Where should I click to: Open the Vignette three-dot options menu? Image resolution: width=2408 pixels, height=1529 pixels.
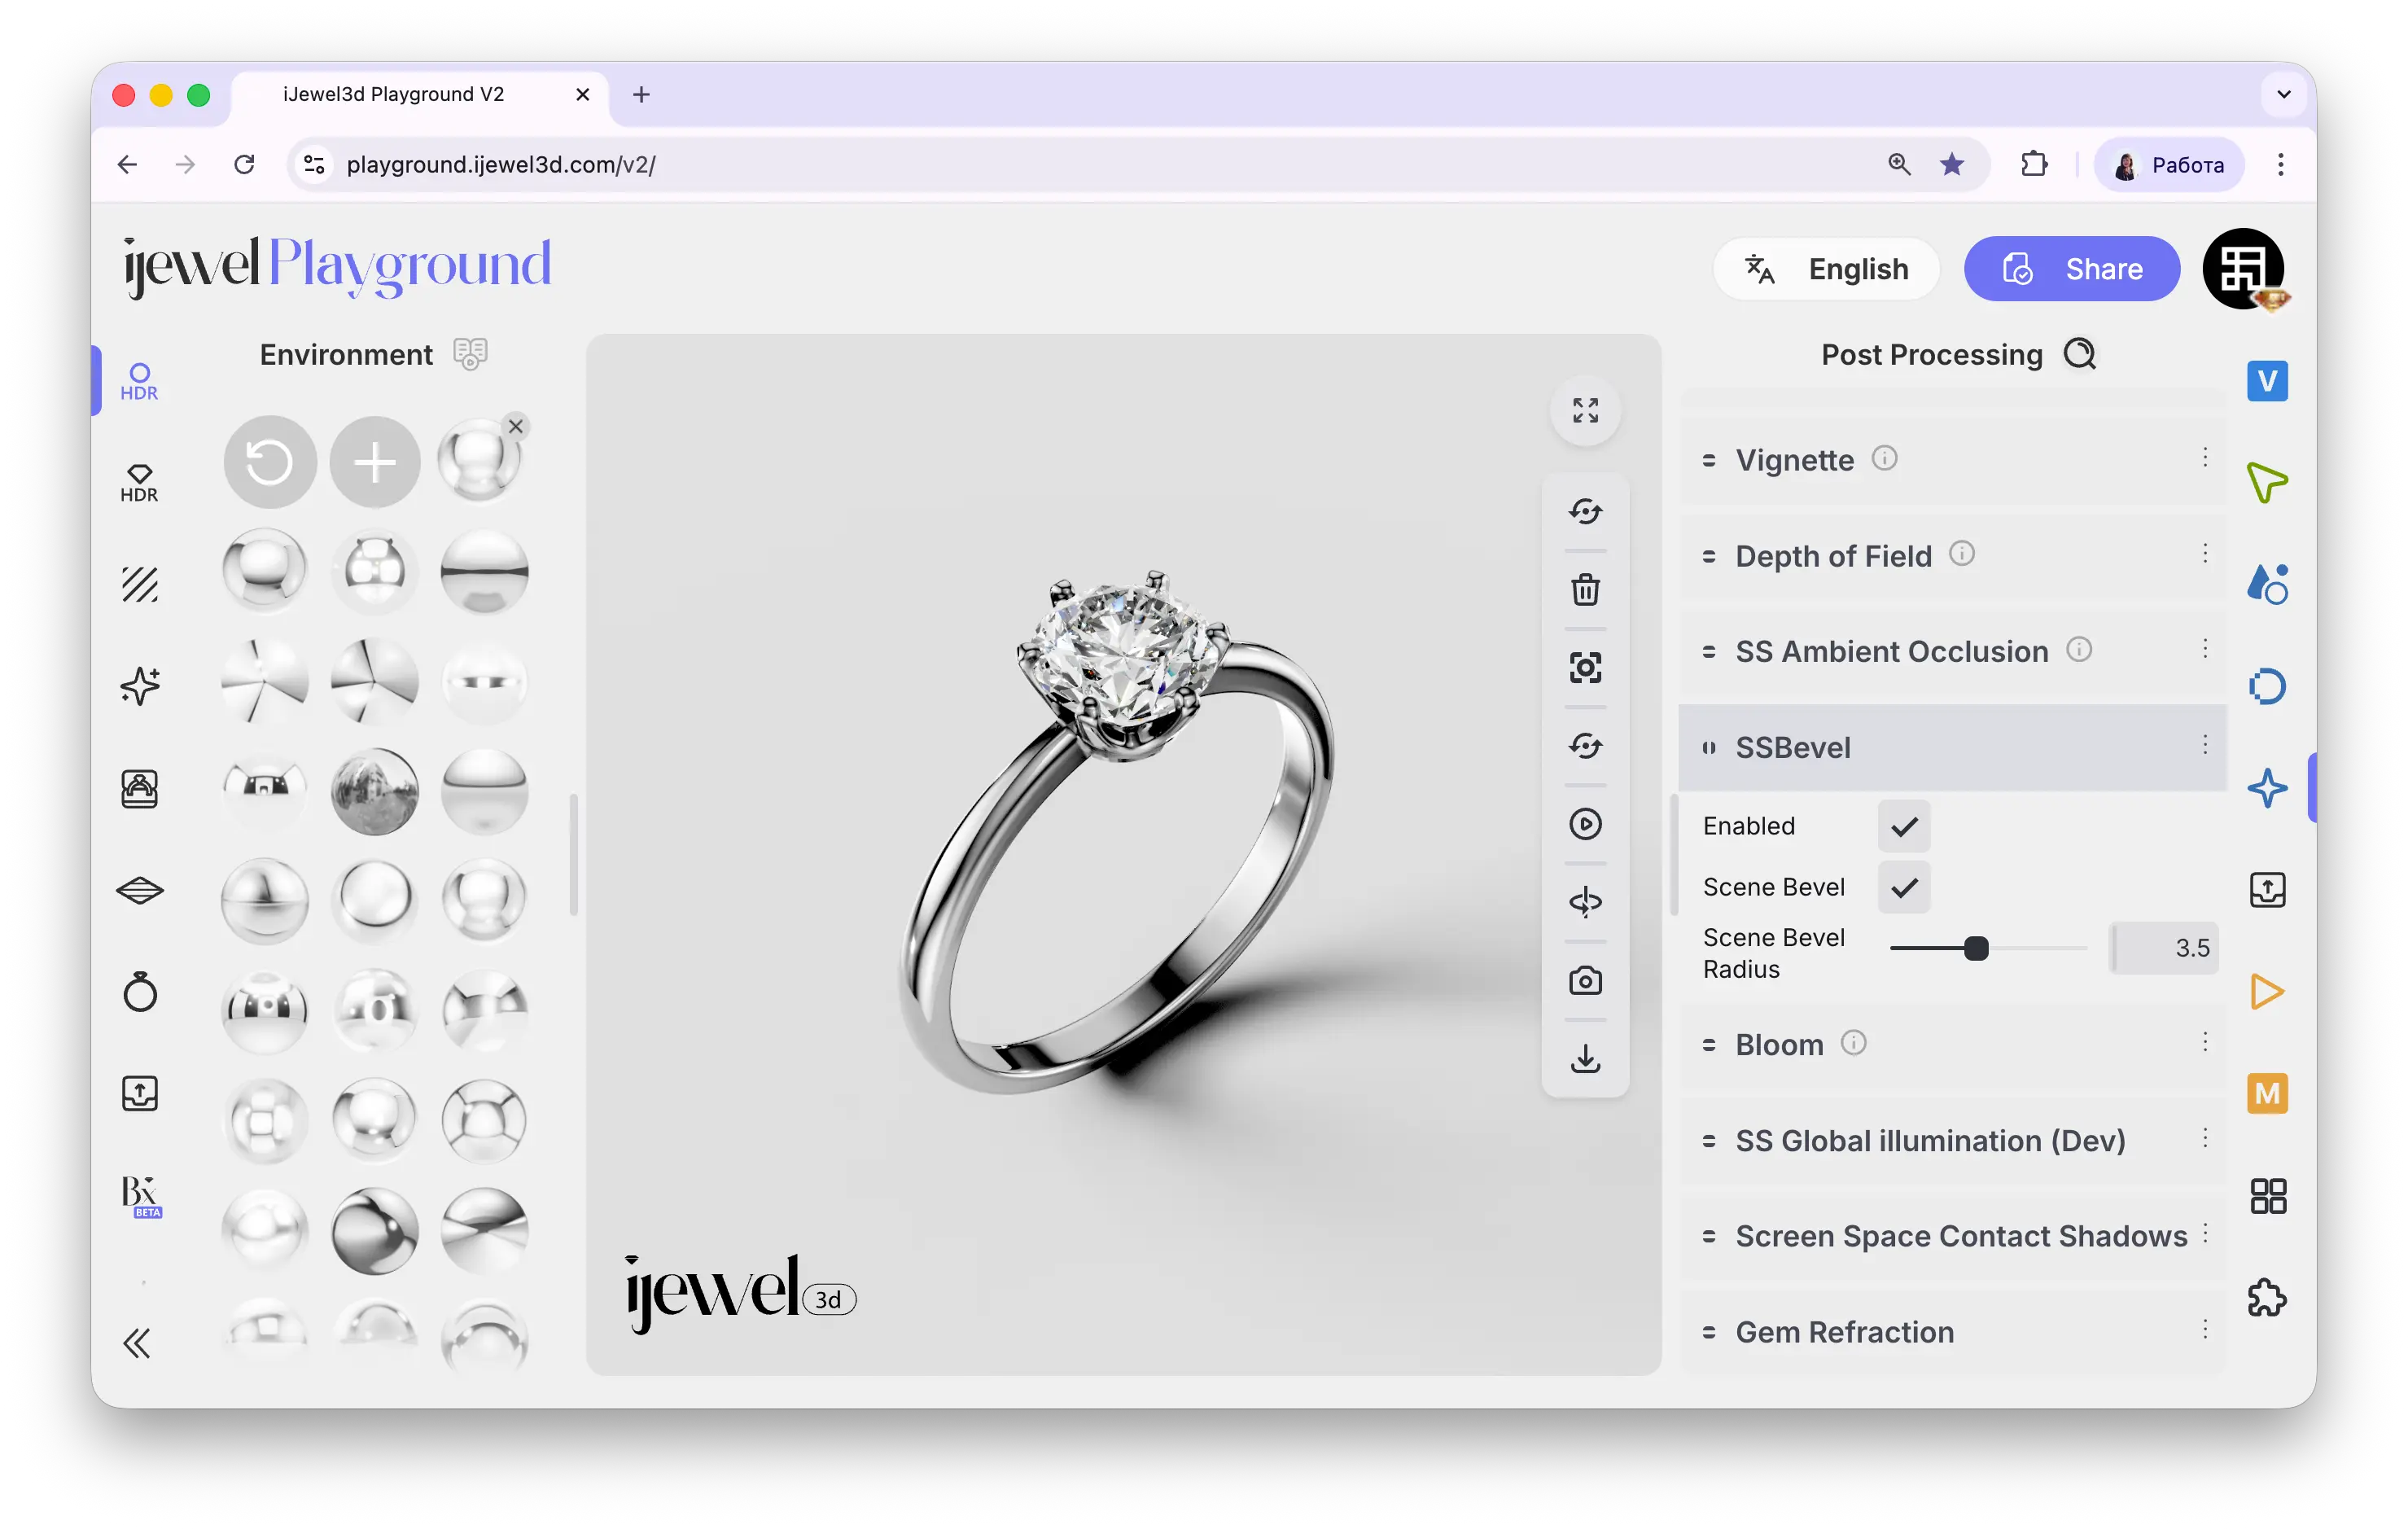click(2204, 458)
